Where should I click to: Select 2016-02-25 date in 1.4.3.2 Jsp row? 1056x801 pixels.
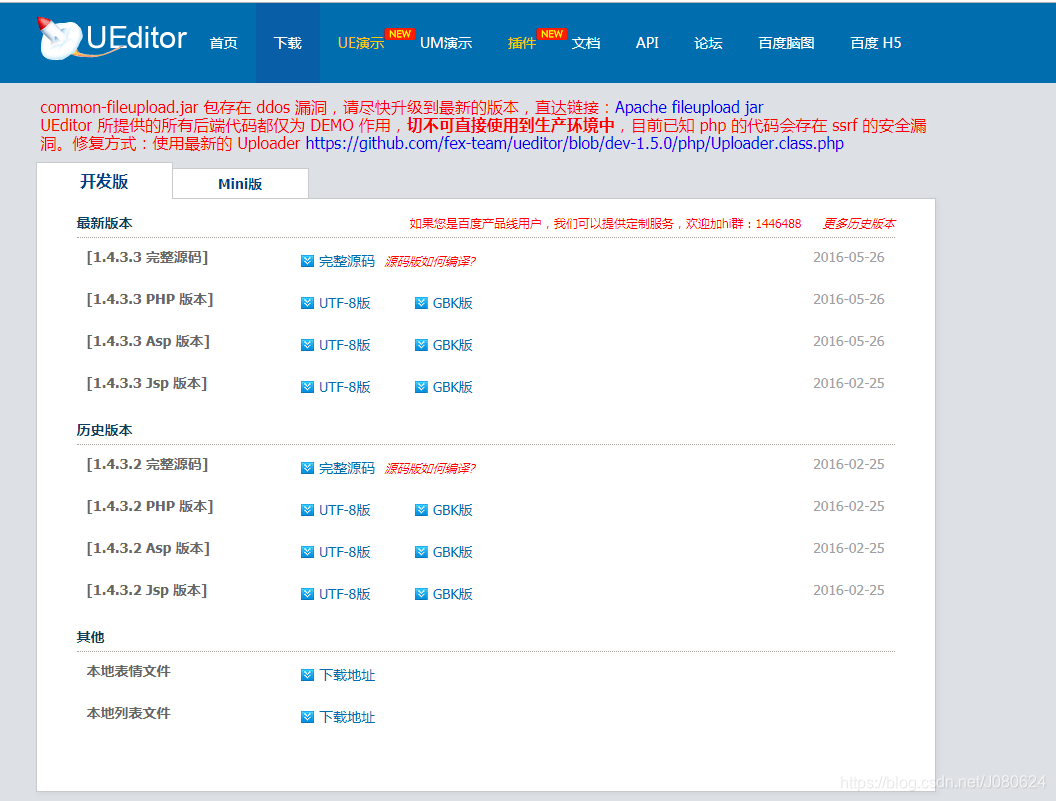point(849,590)
